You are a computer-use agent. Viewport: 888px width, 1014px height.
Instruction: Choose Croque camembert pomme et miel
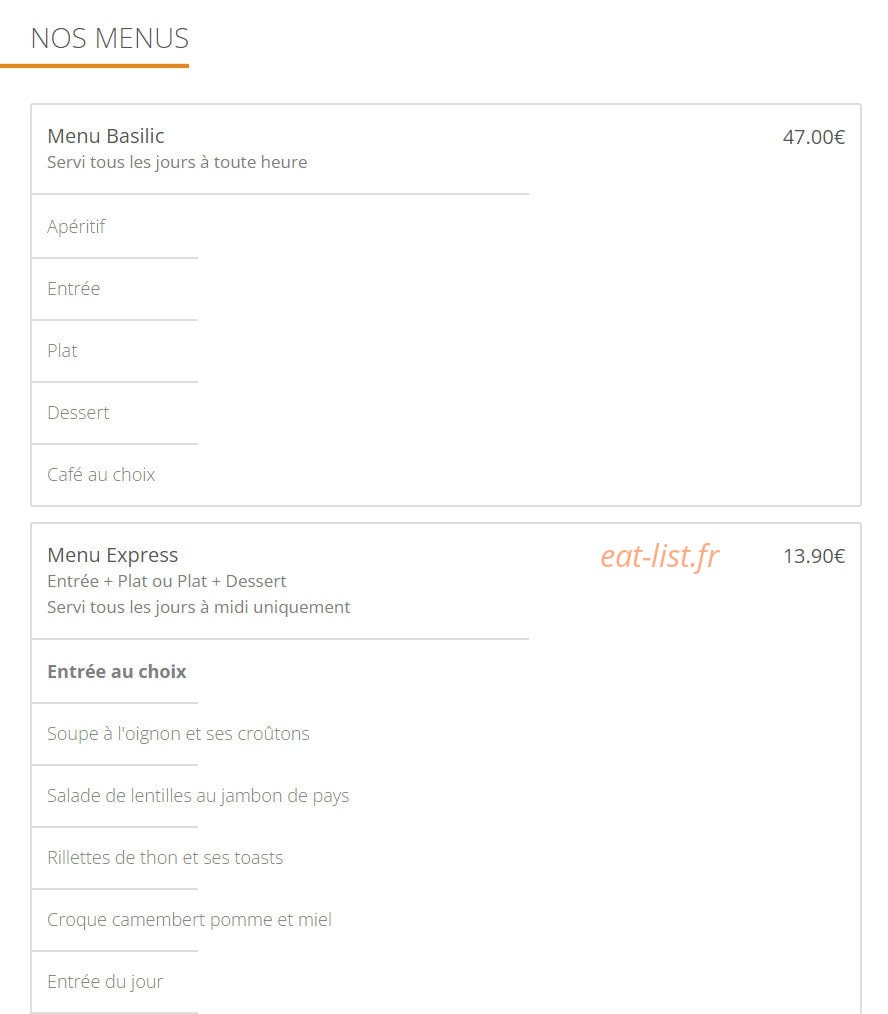tap(190, 920)
